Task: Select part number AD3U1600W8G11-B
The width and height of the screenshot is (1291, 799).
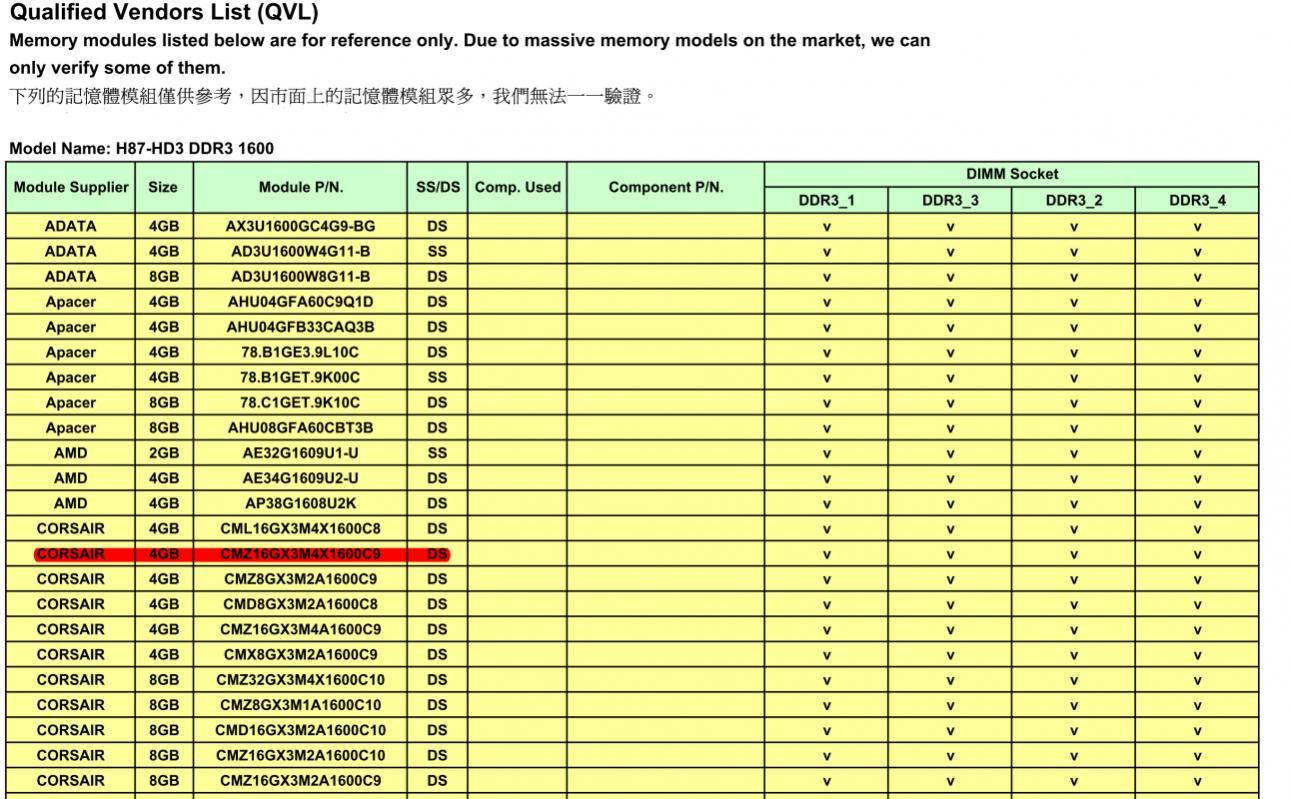Action: point(300,276)
